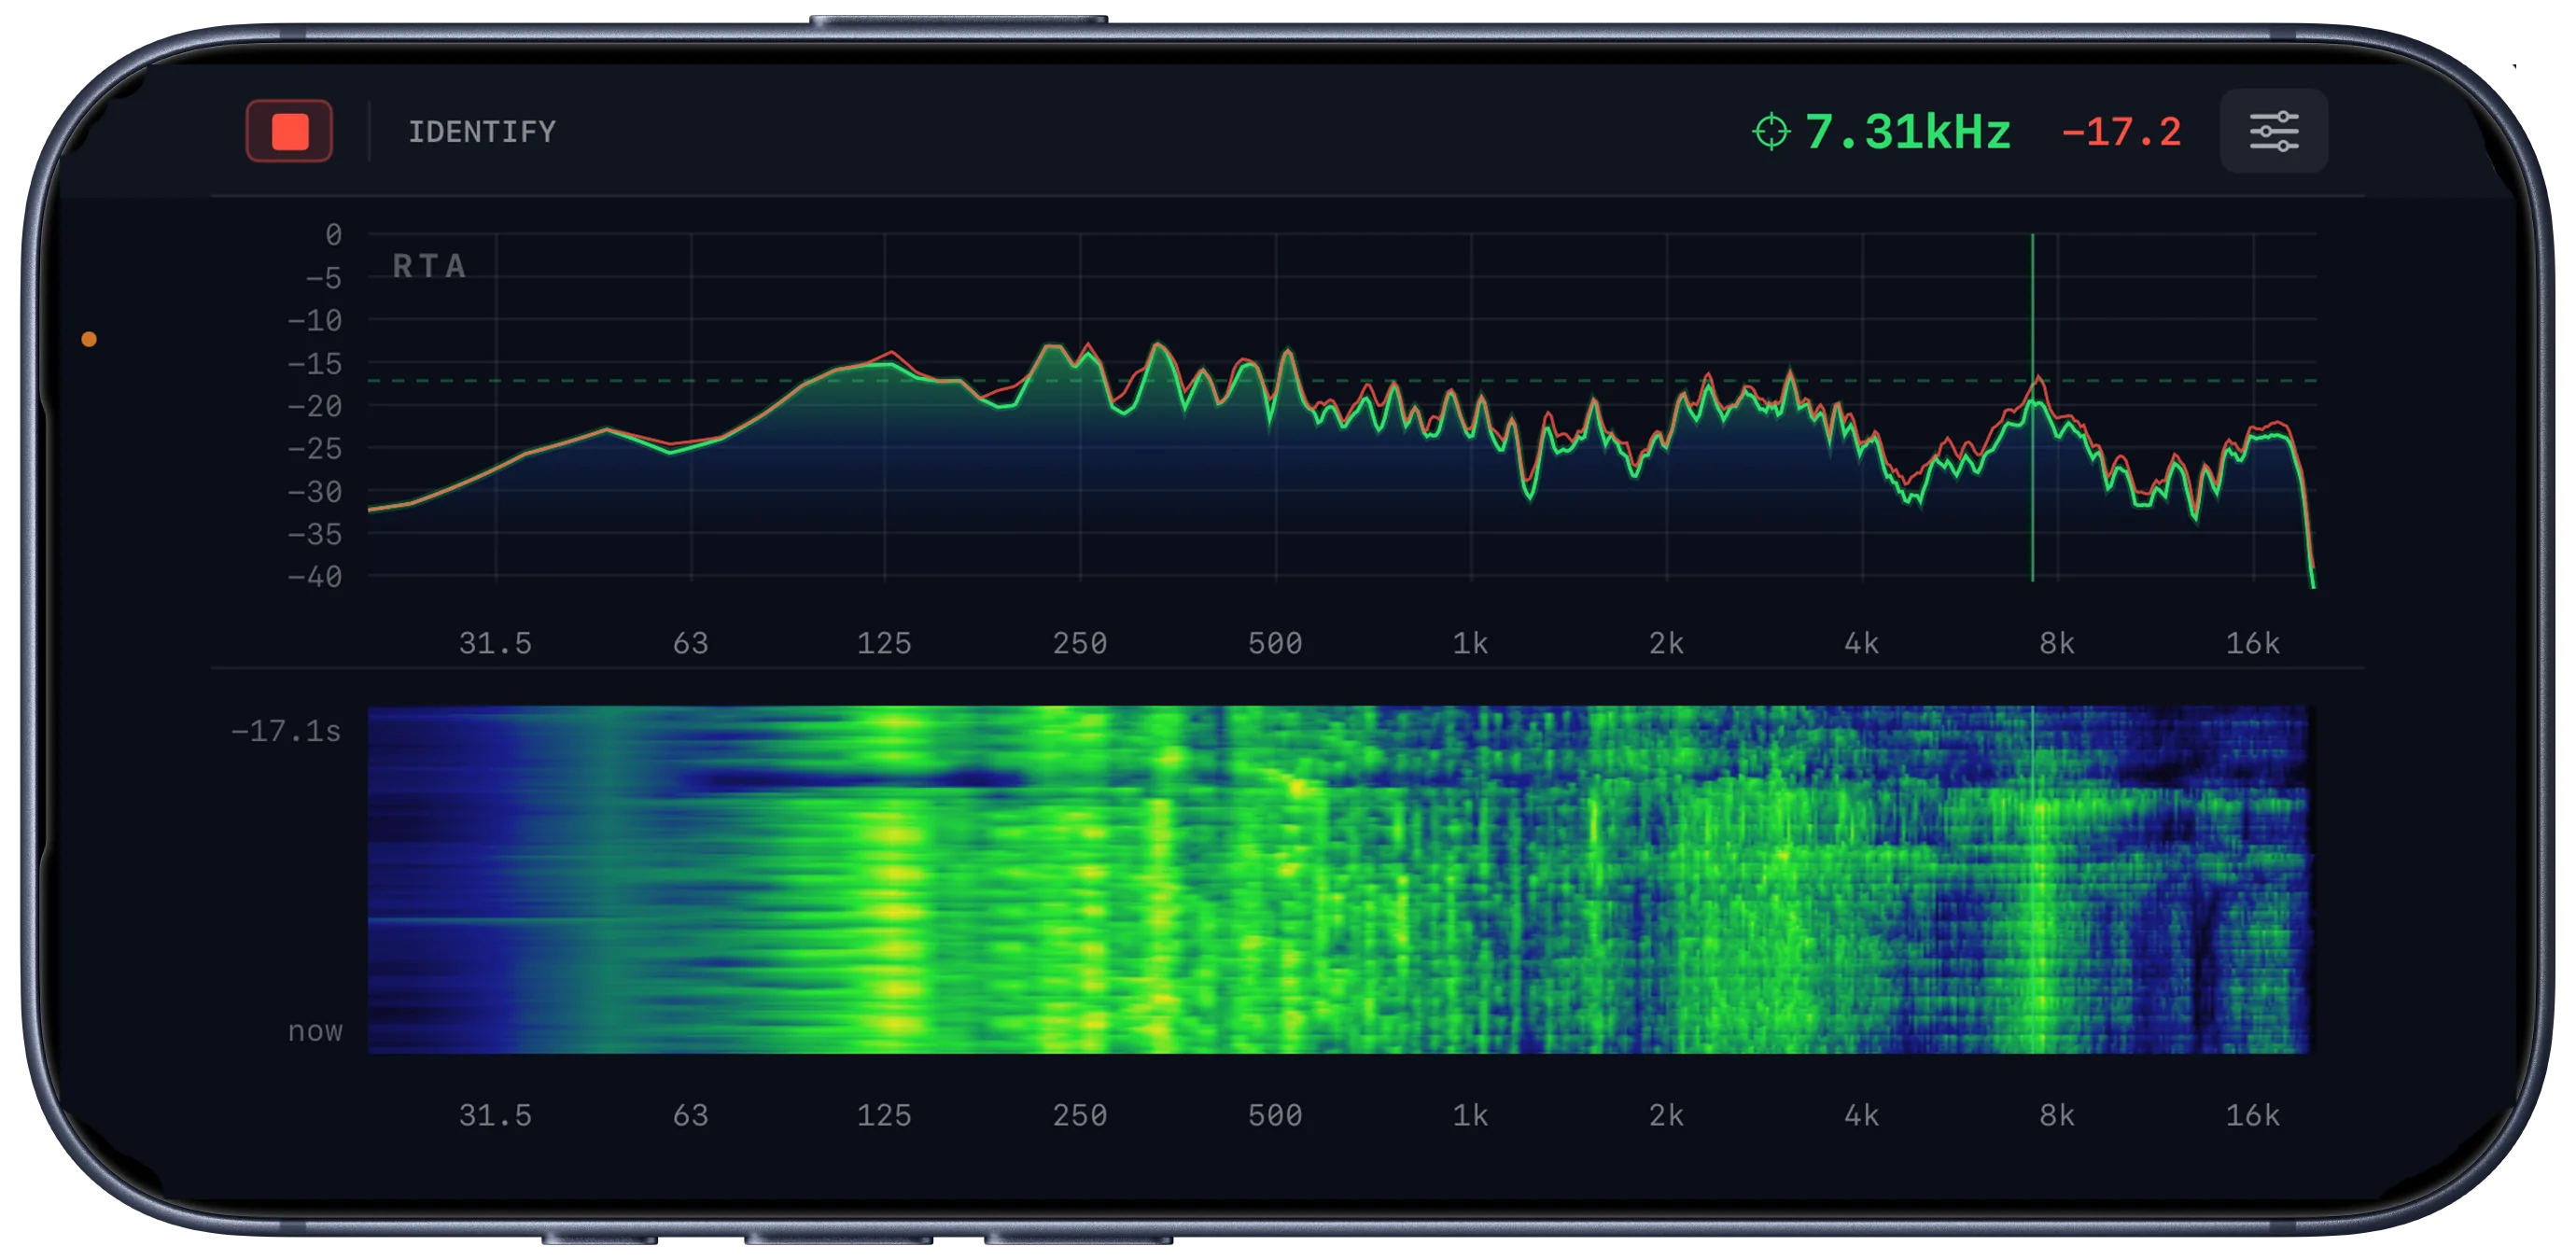Click the 250 label under the spectrogram
This screenshot has width=2576, height=1260.
[x=1080, y=1115]
